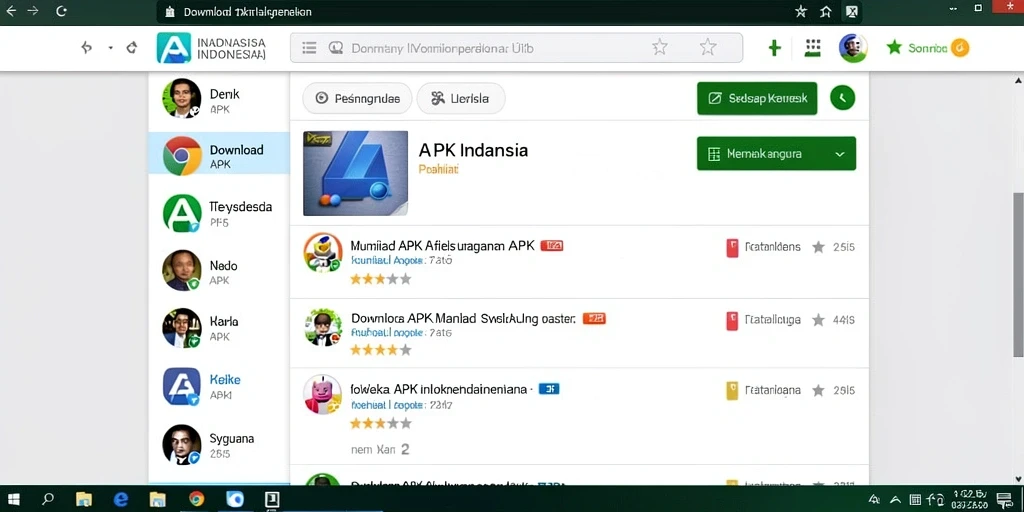The image size is (1024, 512).
Task: Select Denk APK in the sidebar
Action: click(219, 101)
